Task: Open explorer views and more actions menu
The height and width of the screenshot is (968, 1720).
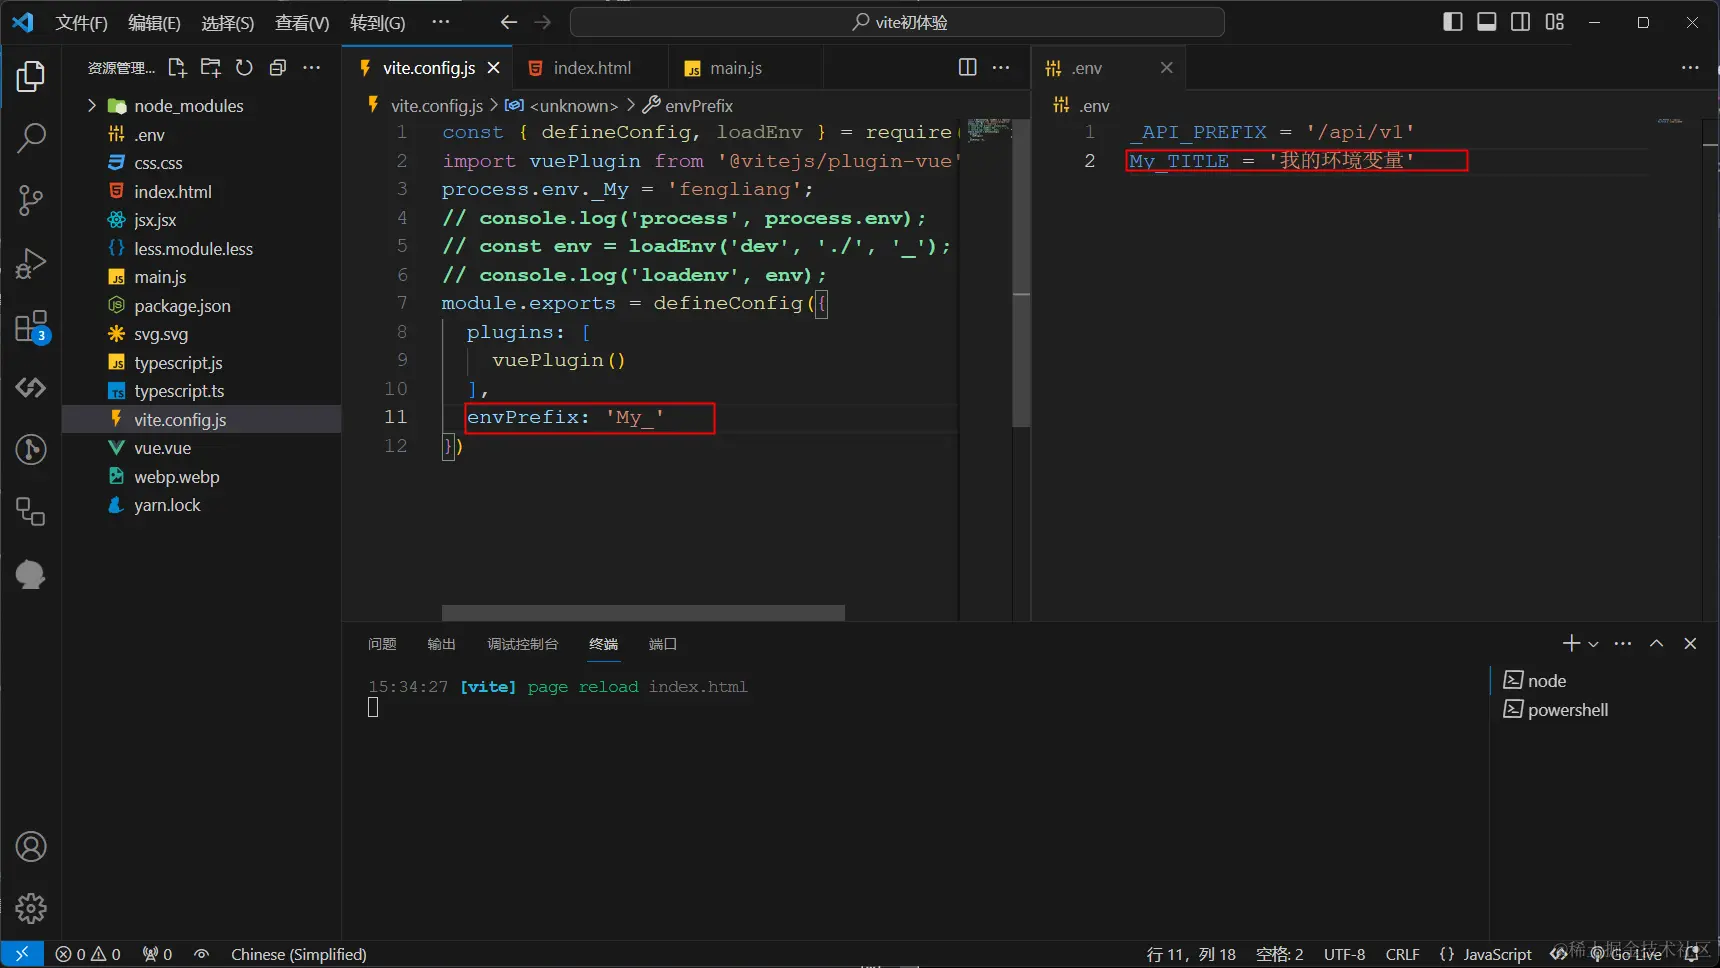Action: pyautogui.click(x=312, y=67)
